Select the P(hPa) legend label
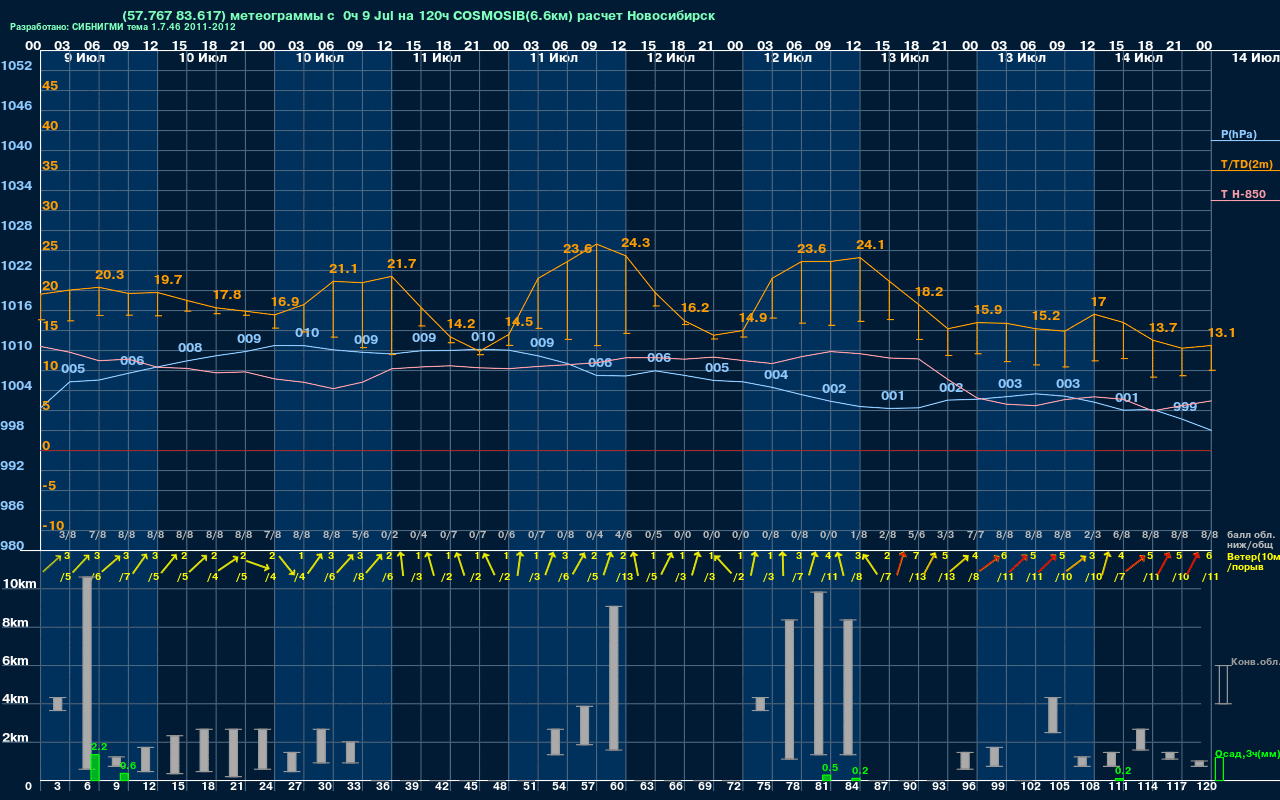This screenshot has height=800, width=1280. 1238,134
